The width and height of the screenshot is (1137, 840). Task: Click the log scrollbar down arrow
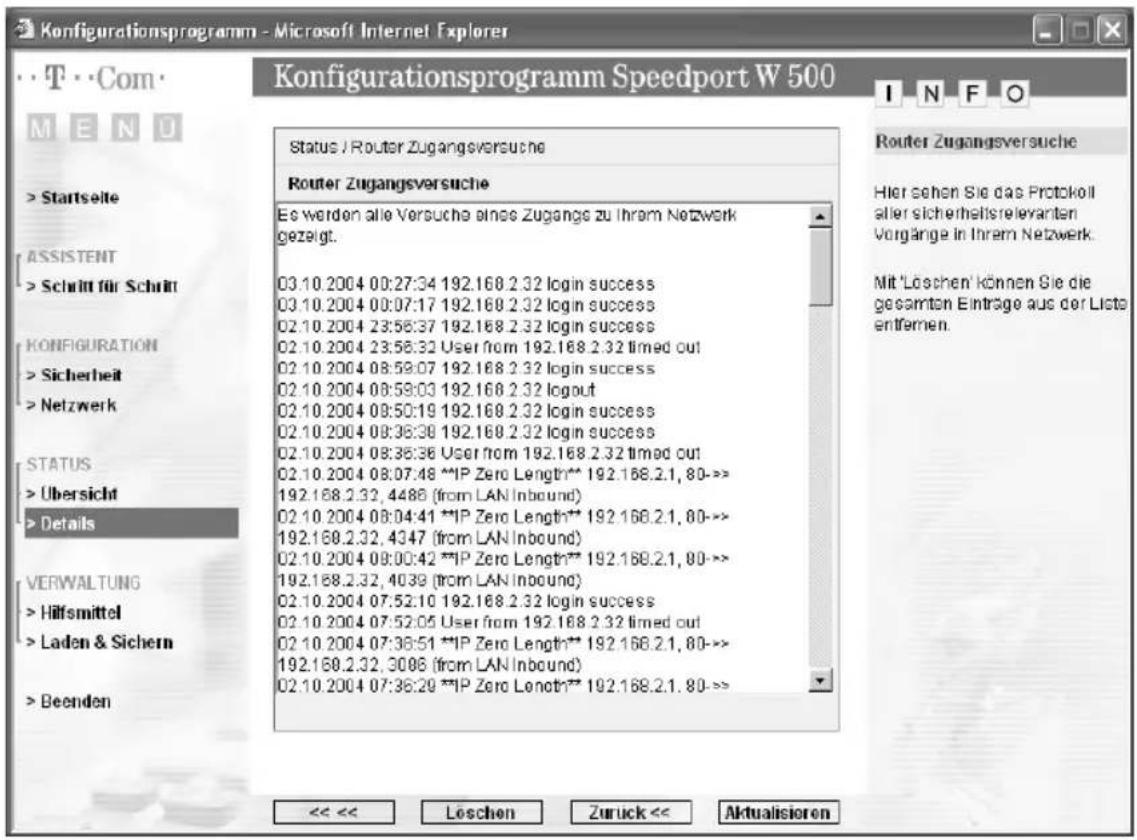pyautogui.click(x=820, y=680)
